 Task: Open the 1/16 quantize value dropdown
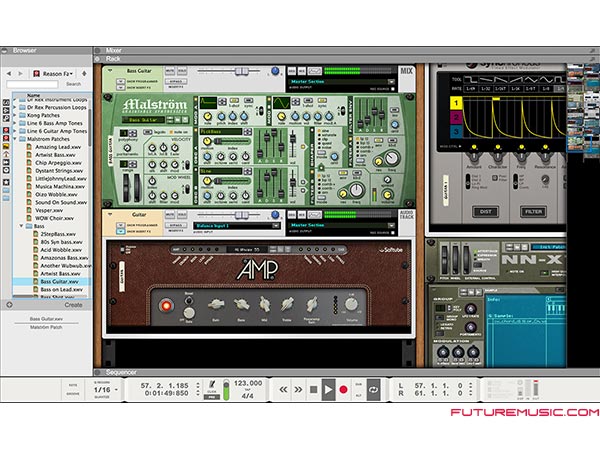click(106, 390)
